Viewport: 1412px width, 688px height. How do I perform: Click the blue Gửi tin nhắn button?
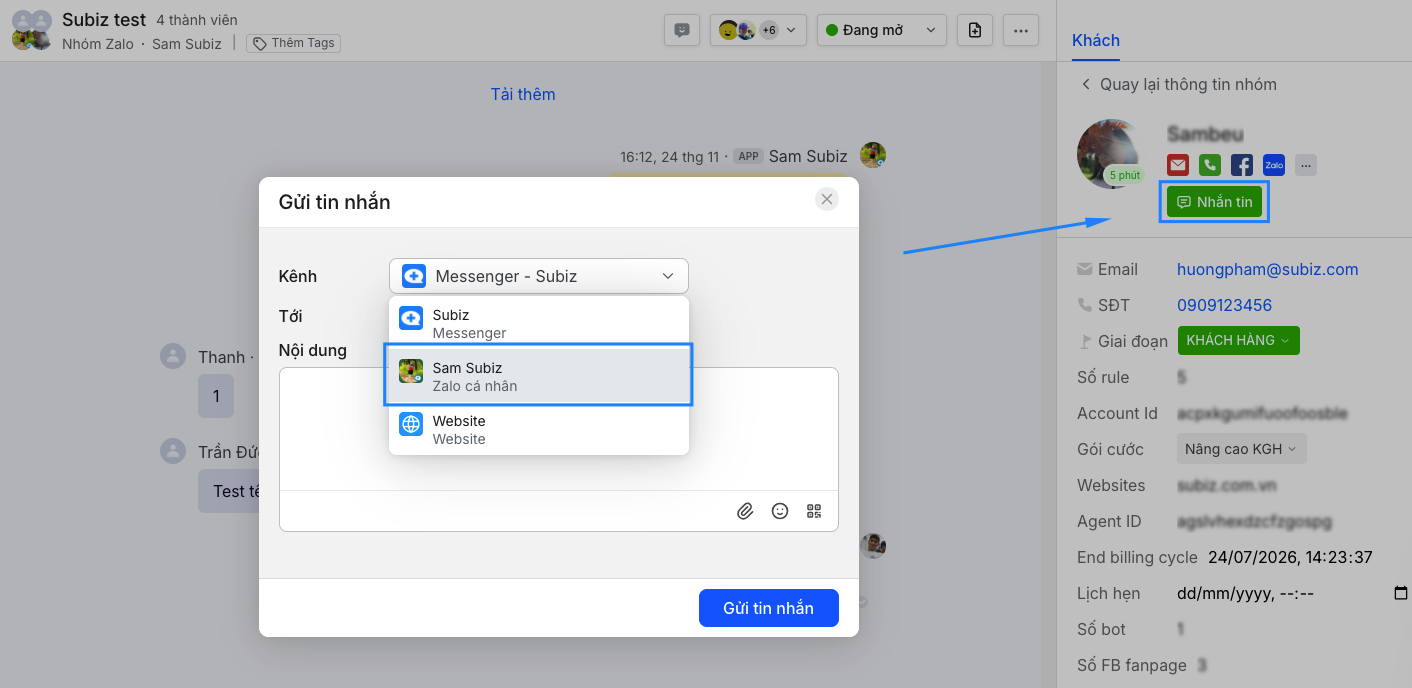pos(768,608)
